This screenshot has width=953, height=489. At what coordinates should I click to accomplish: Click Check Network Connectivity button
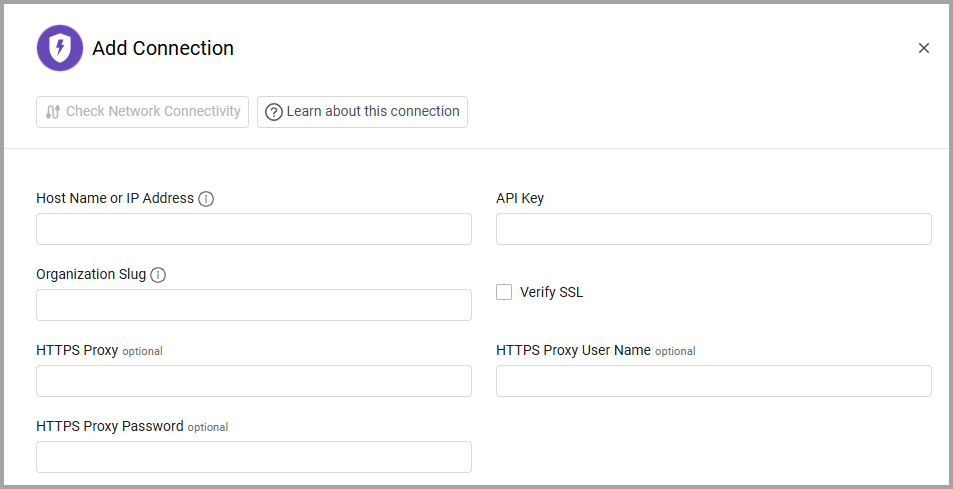[x=142, y=112]
